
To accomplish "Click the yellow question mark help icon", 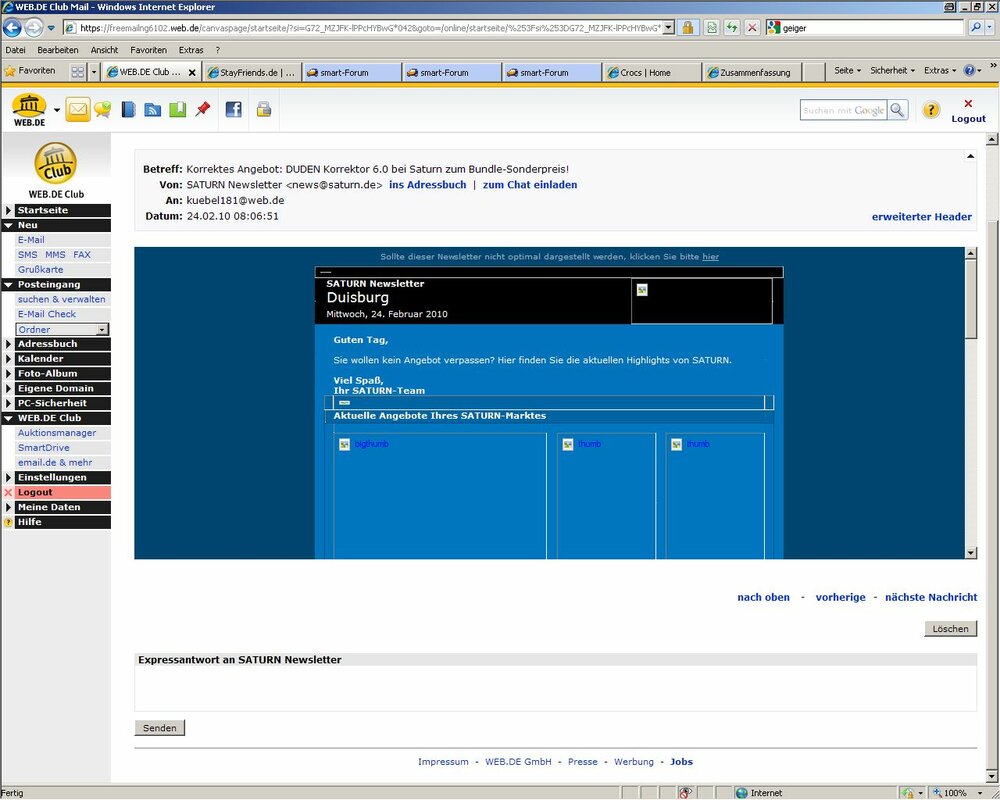I will tap(931, 110).
